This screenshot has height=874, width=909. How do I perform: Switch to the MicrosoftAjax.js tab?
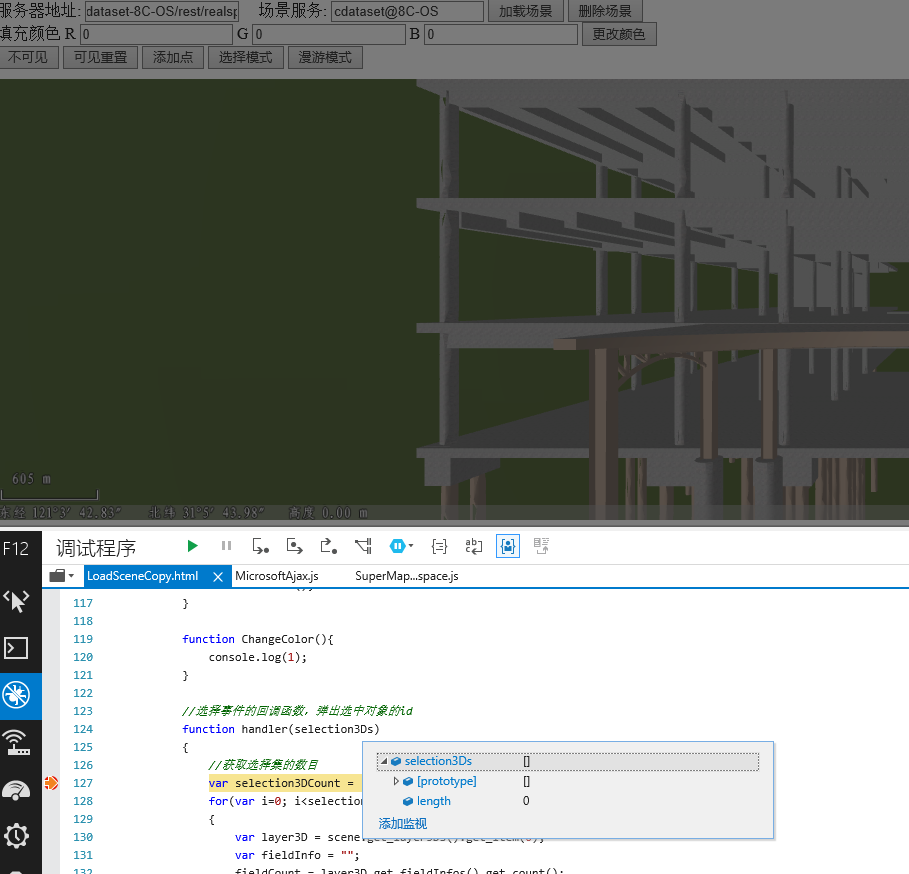(277, 576)
